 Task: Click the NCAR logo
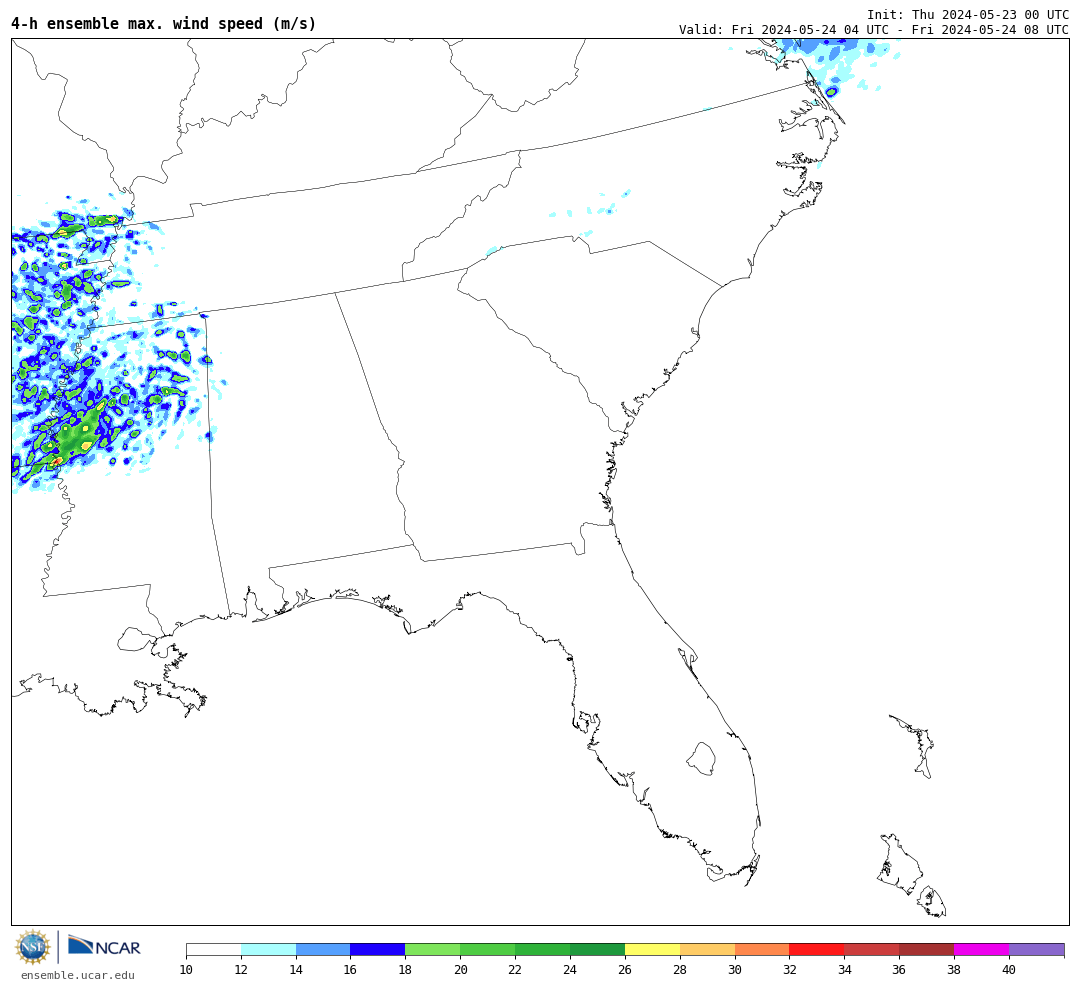point(104,946)
